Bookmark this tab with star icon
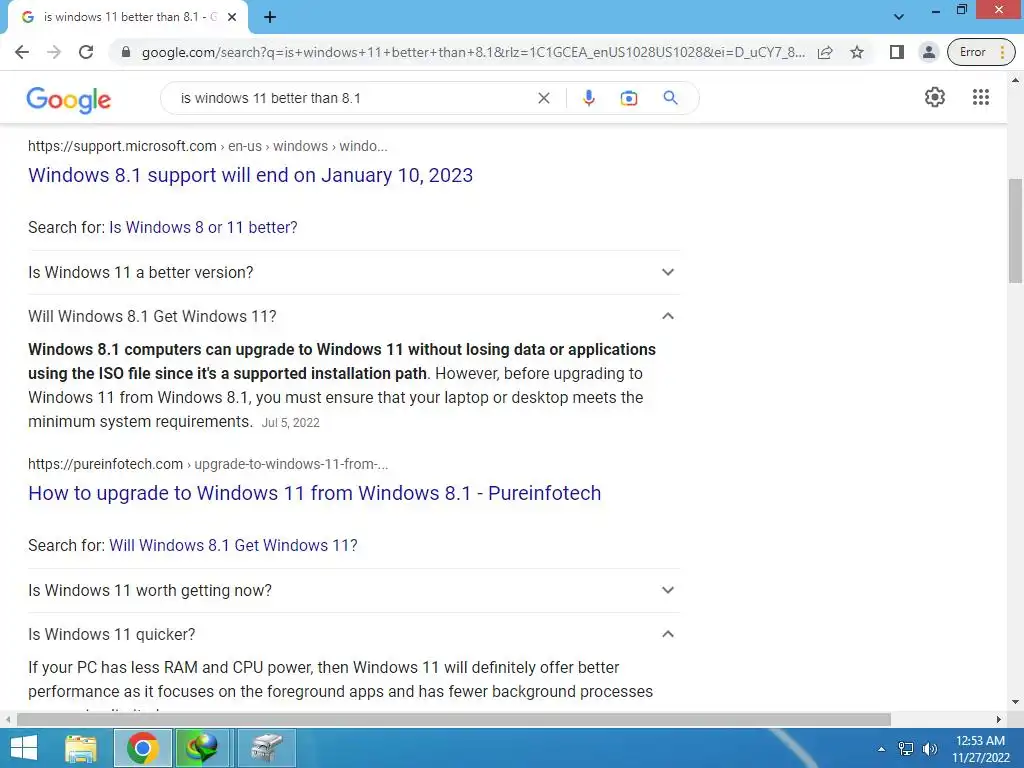Image resolution: width=1024 pixels, height=768 pixels. 857,52
